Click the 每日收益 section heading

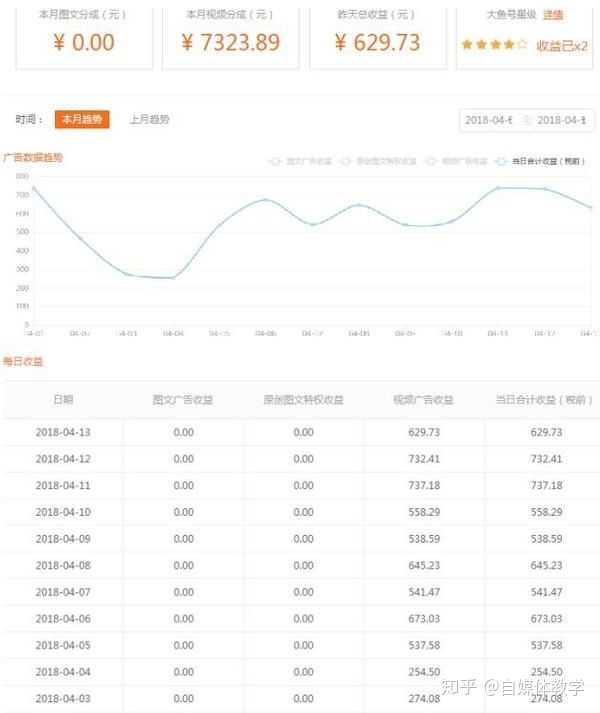click(23, 362)
